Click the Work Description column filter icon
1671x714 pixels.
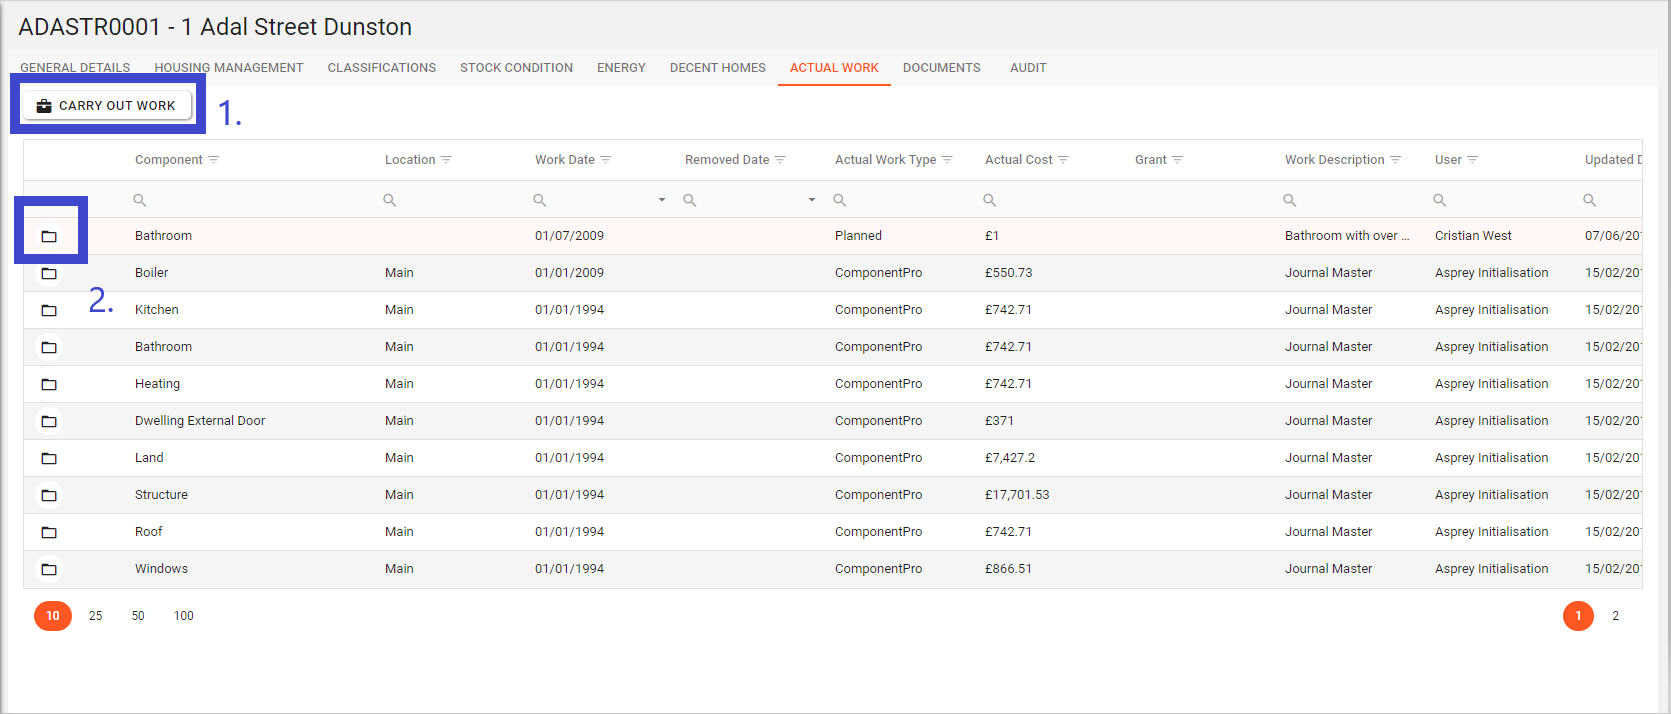pos(1396,160)
